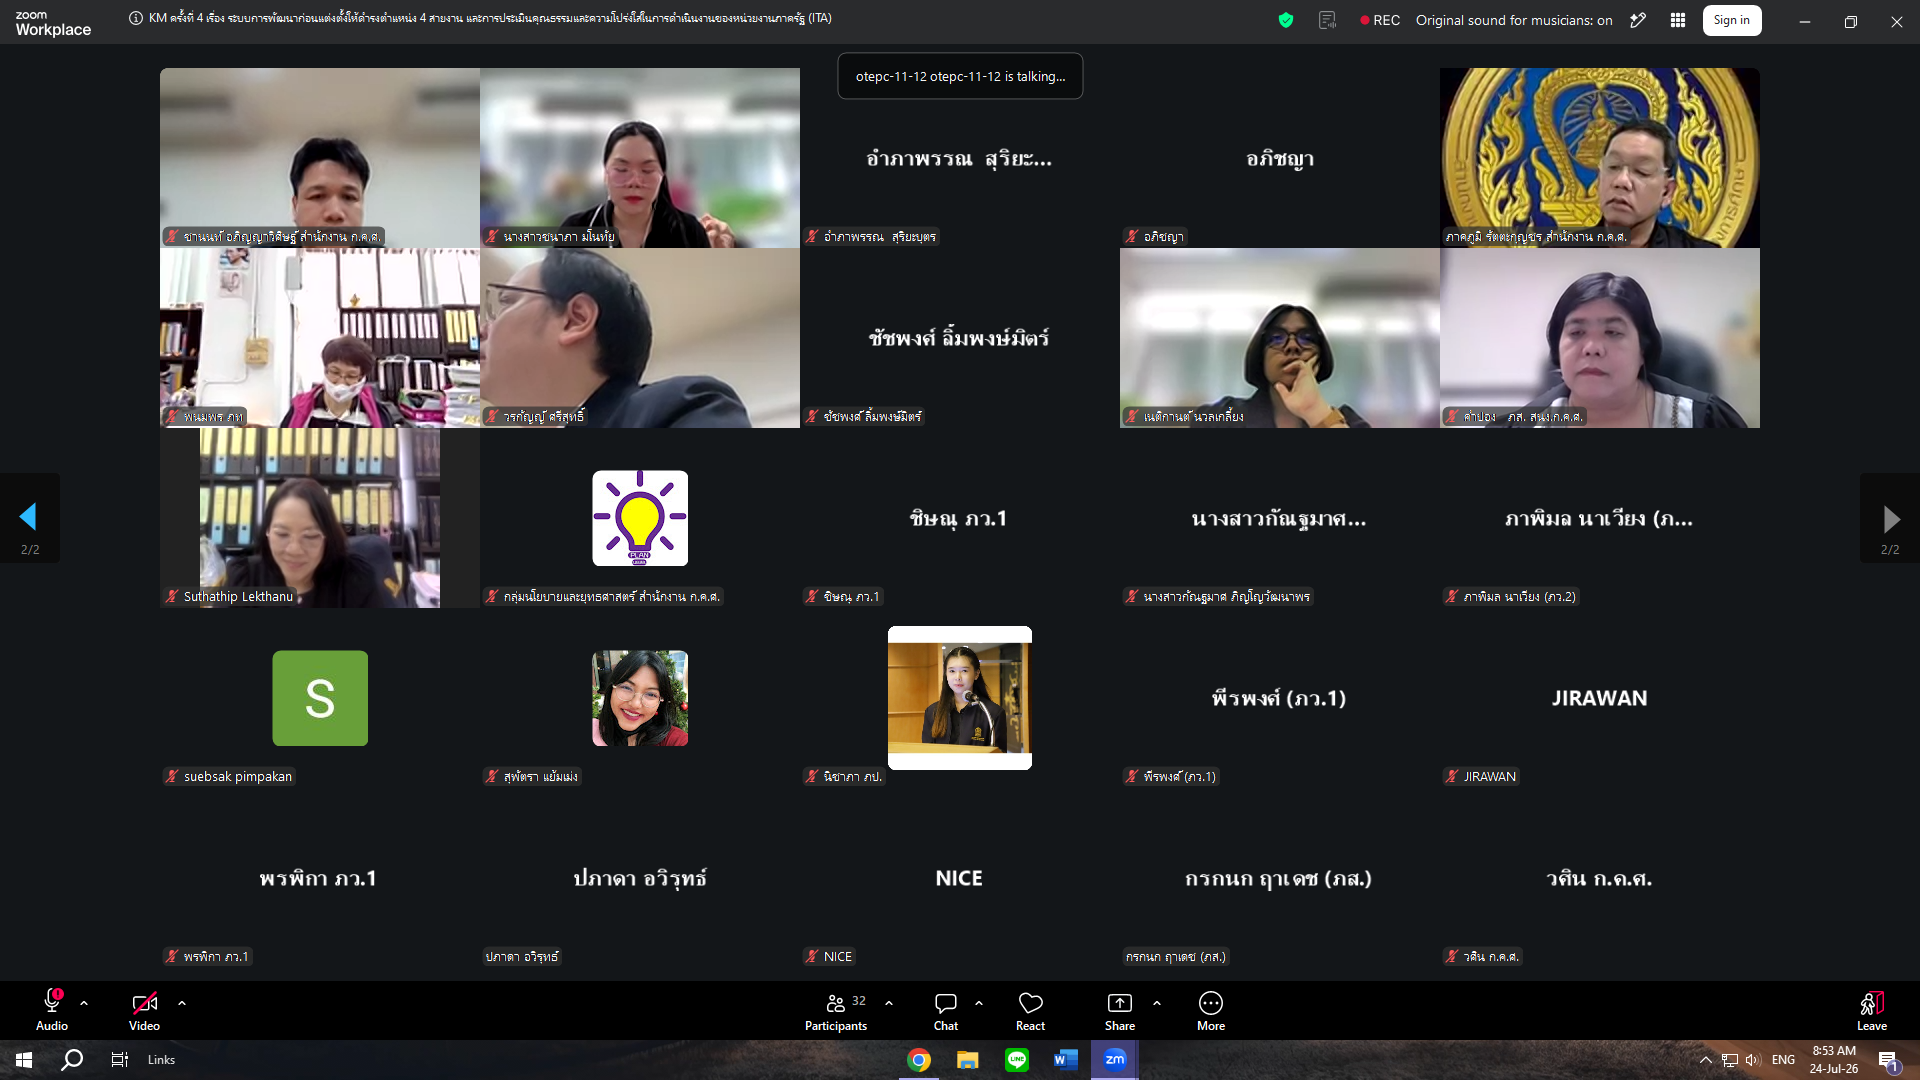Select the Suthathip Lekthanu video tile

pyautogui.click(x=320, y=518)
